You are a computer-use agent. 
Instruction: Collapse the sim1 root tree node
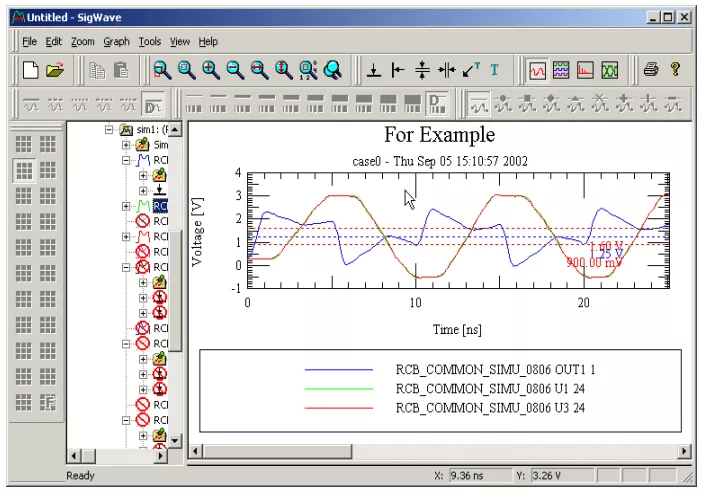click(x=109, y=130)
